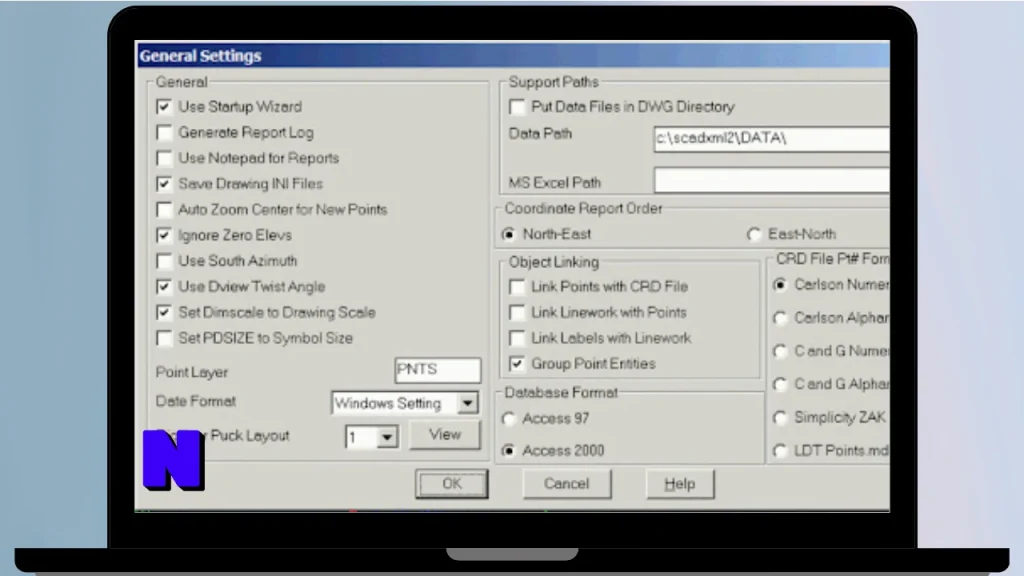Uncheck Group Point Entities checkbox
Image resolution: width=1024 pixels, height=576 pixels.
click(x=517, y=364)
